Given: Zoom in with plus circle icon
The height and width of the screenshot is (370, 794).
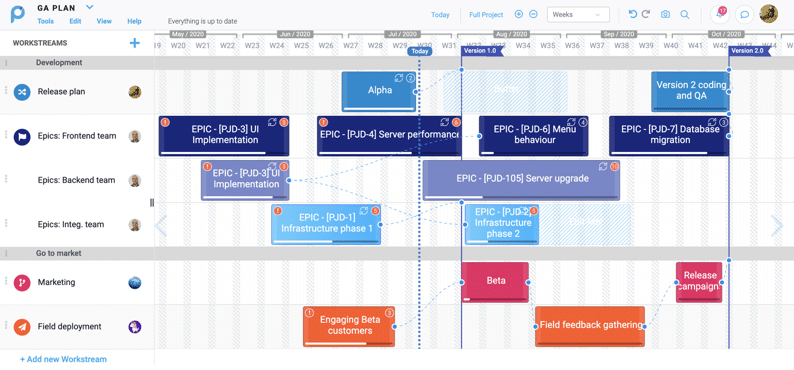Looking at the screenshot, I should (x=519, y=14).
